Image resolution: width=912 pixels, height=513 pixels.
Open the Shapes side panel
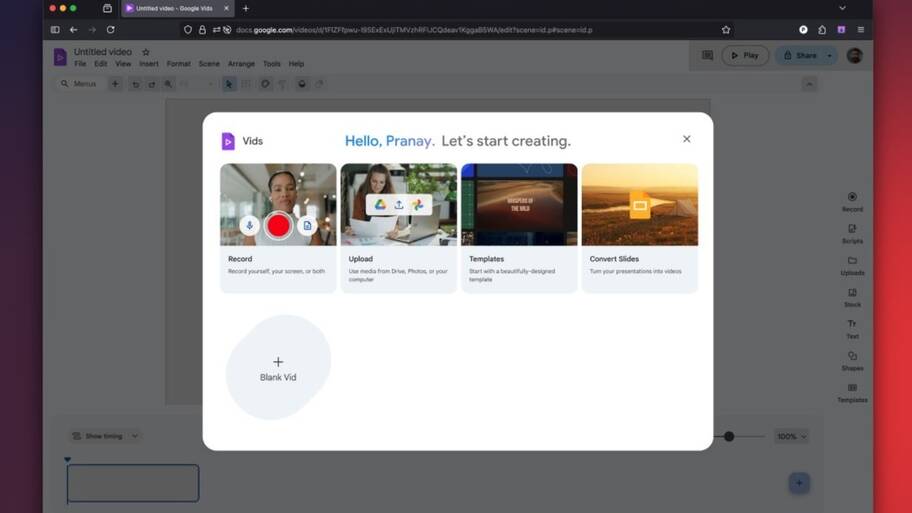(x=852, y=361)
